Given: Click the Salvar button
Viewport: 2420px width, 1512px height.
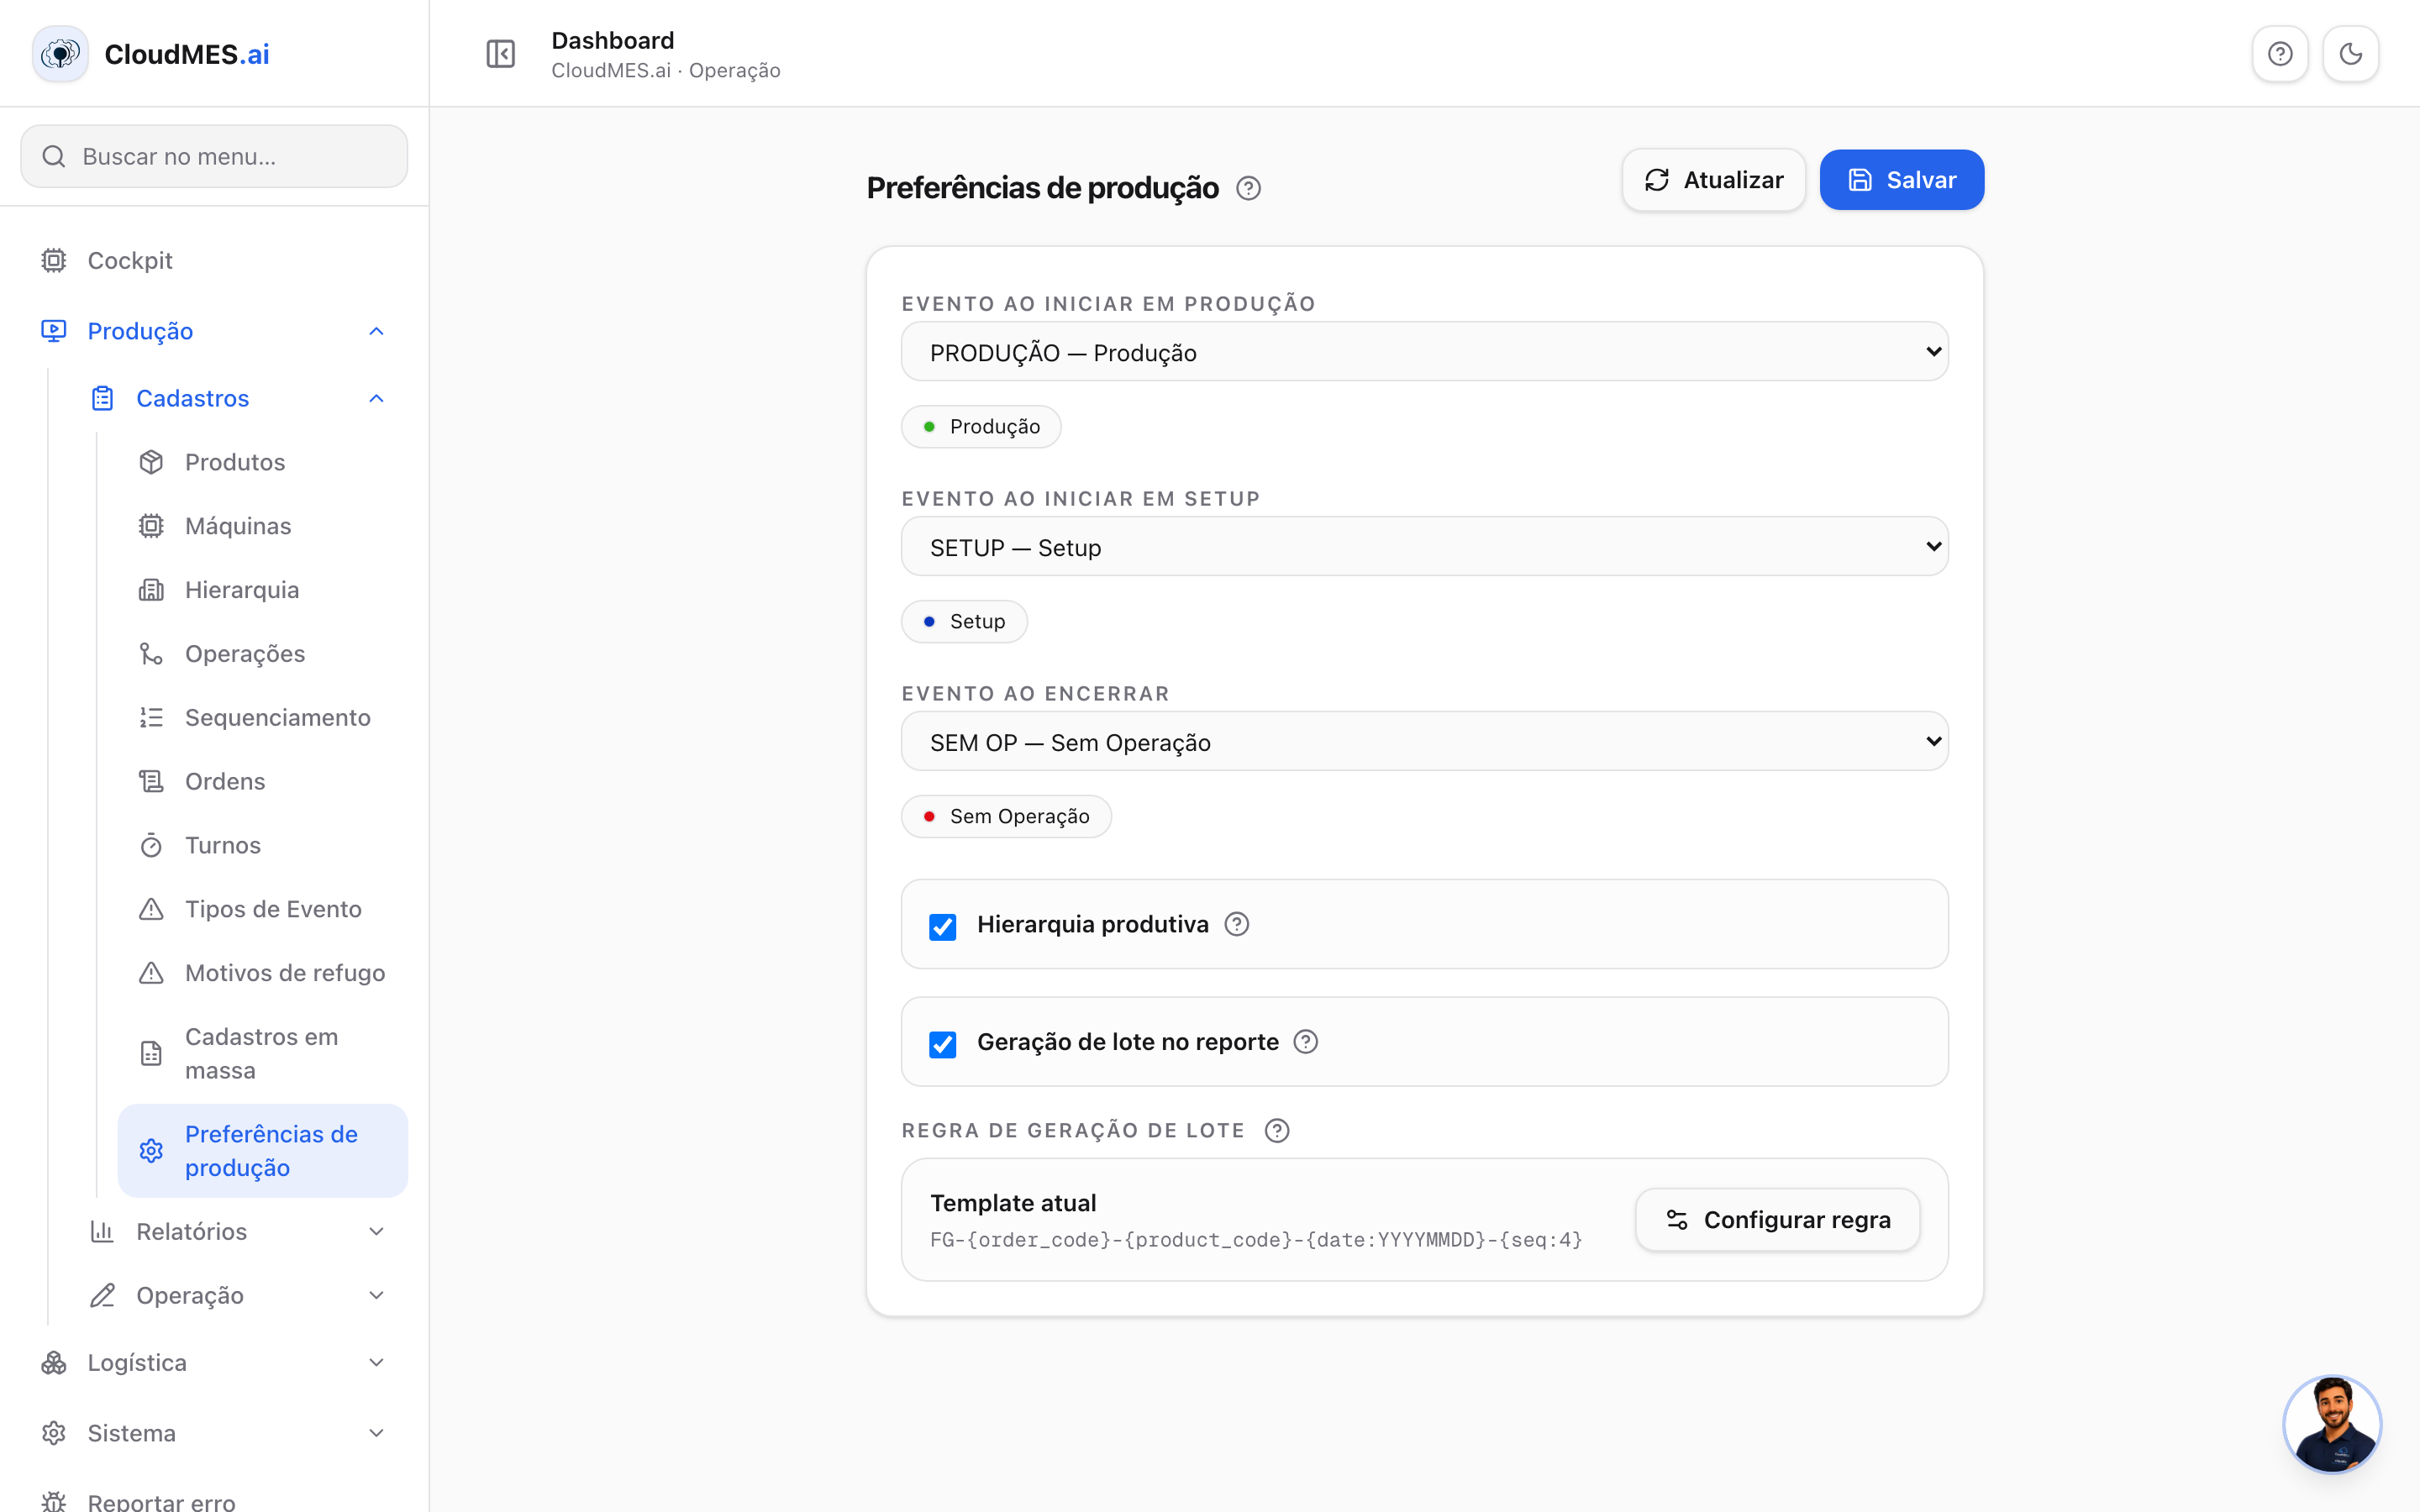Looking at the screenshot, I should coord(1901,180).
